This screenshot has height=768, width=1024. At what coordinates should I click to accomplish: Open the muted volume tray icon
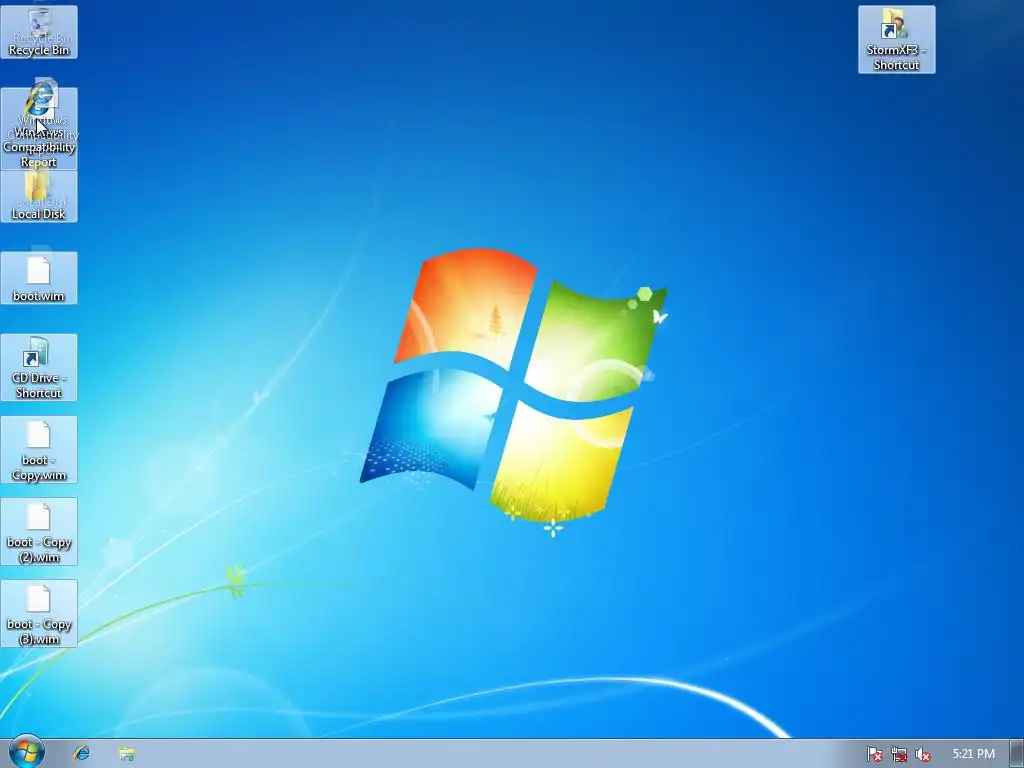point(923,754)
